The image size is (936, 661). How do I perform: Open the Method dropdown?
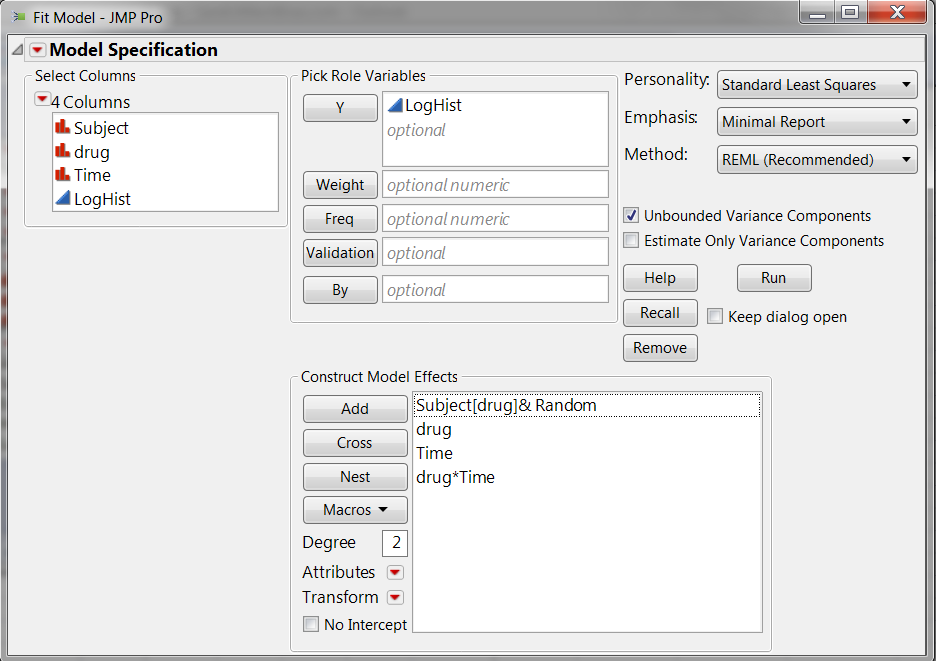pos(817,159)
